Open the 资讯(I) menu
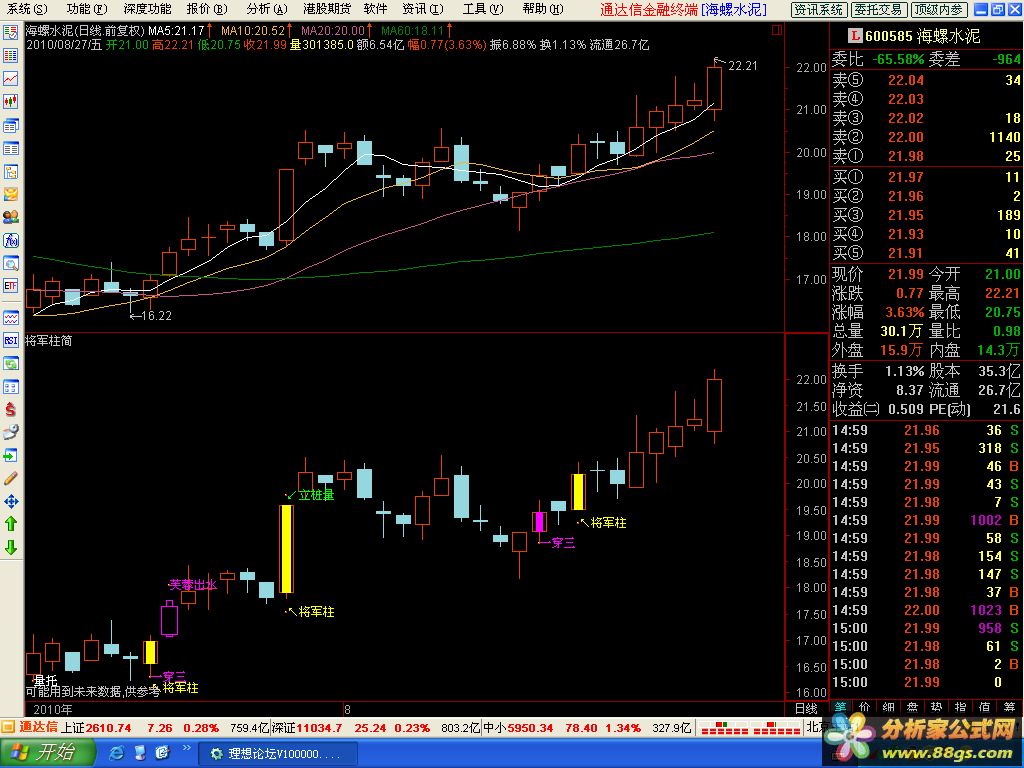 click(423, 9)
